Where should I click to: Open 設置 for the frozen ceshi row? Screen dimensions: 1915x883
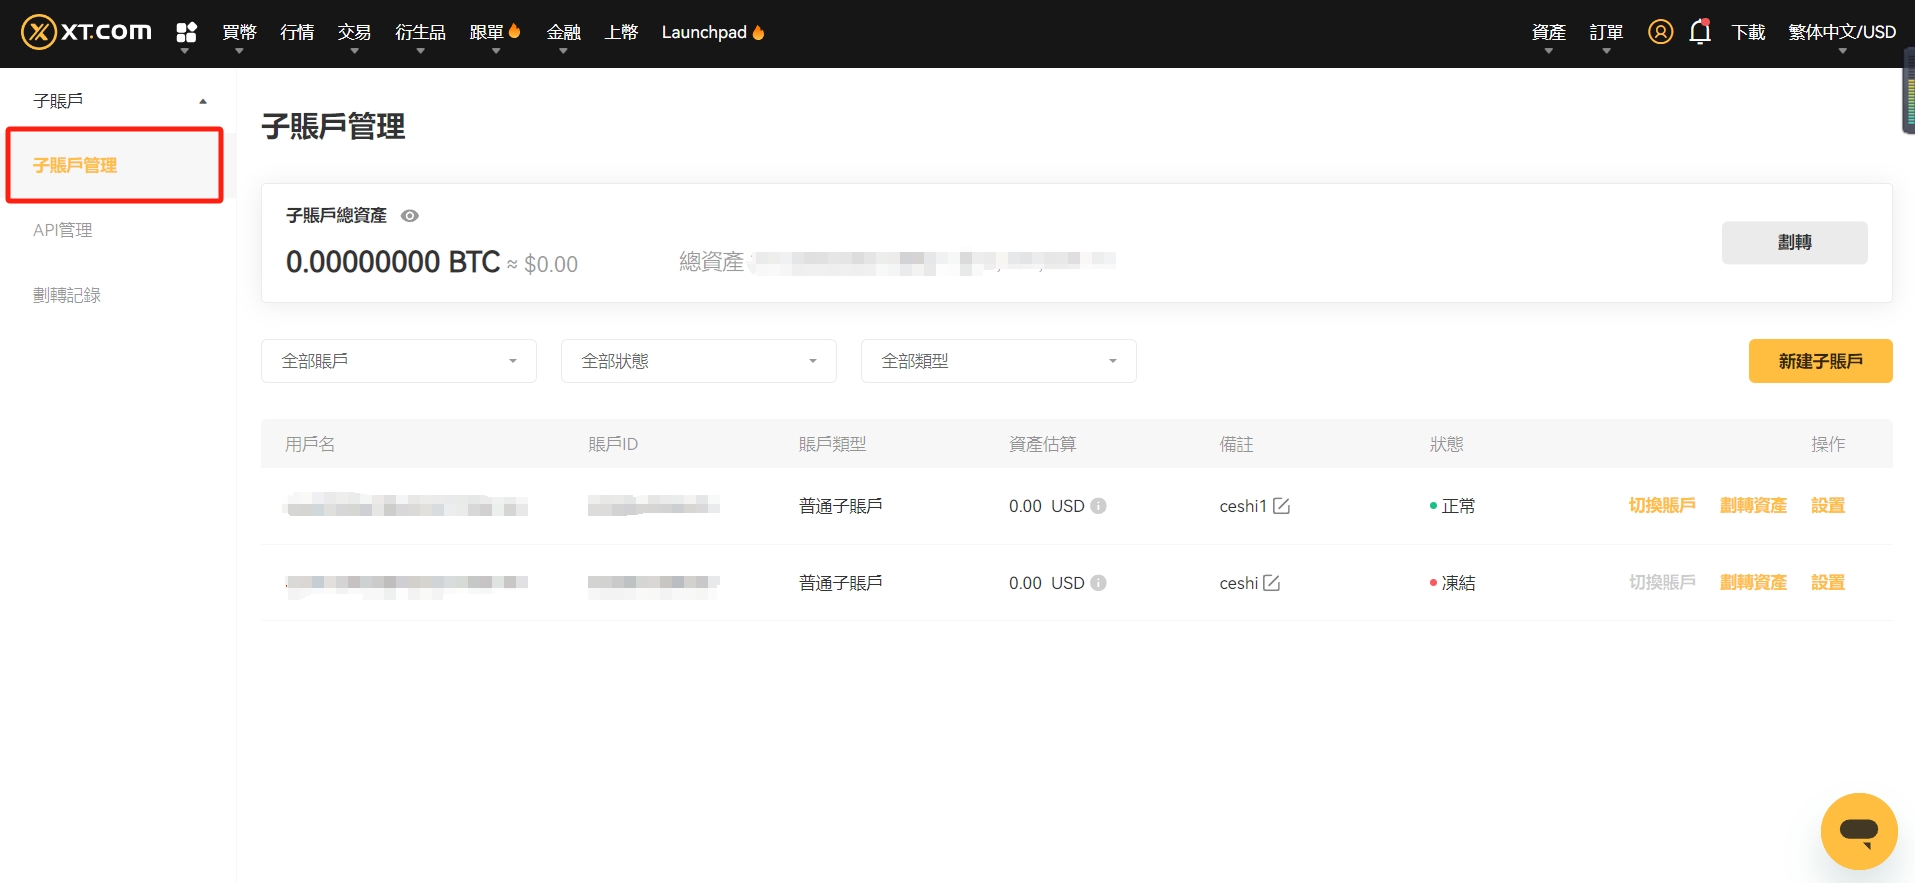click(1828, 583)
